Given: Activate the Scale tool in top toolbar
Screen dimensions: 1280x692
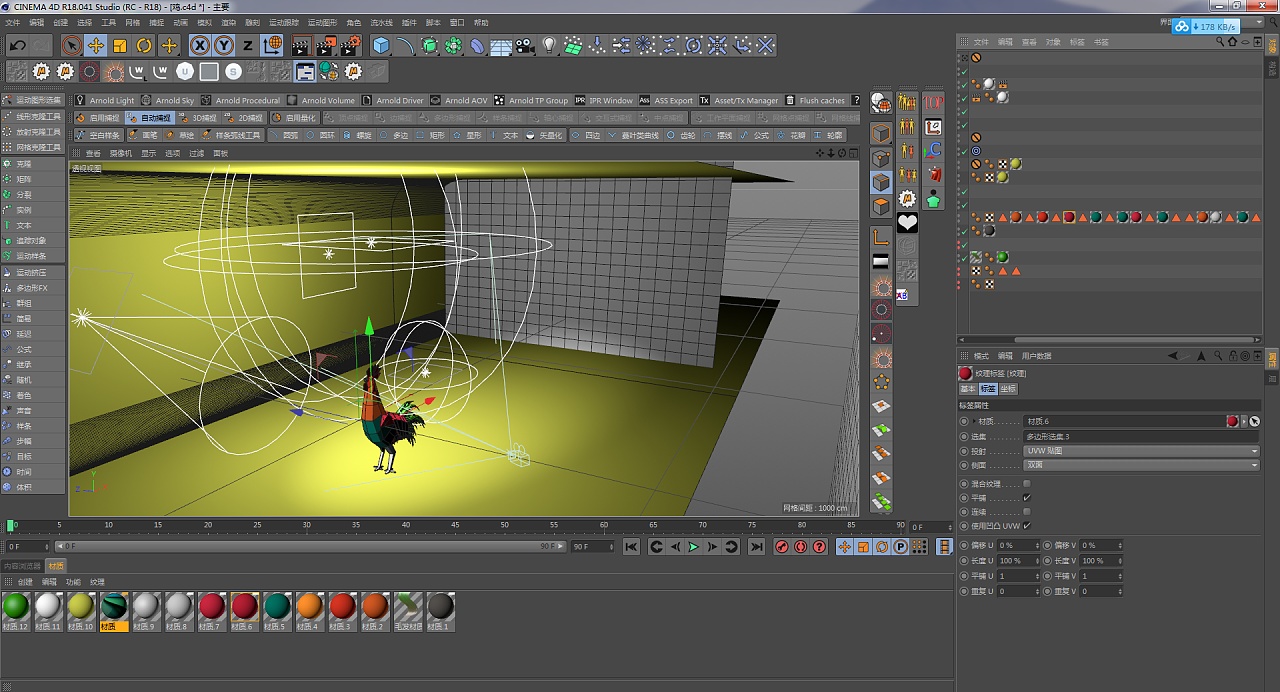Looking at the screenshot, I should 120,45.
